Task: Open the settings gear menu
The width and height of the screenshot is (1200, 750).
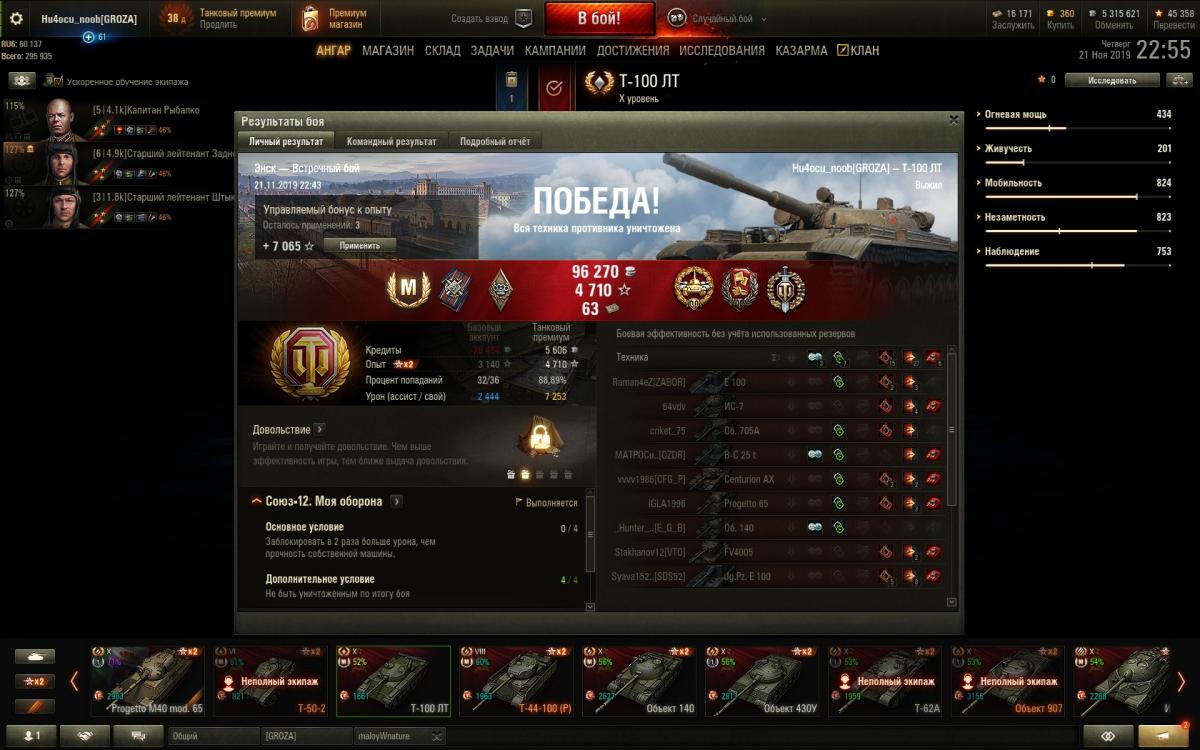Action: tap(16, 18)
